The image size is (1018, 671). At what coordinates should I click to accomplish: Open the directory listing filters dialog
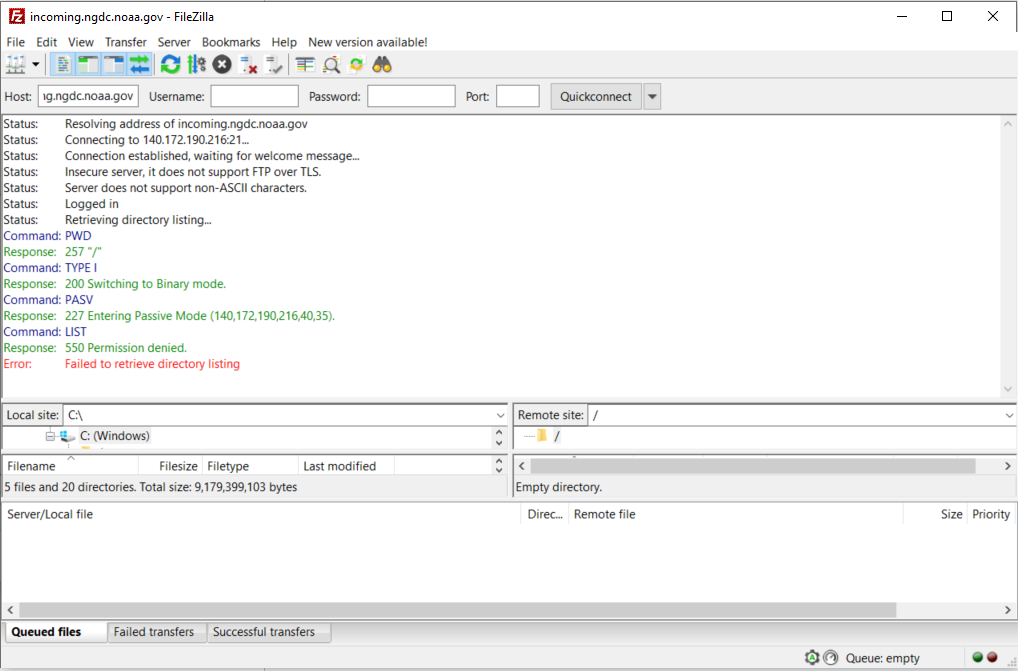pyautogui.click(x=305, y=65)
